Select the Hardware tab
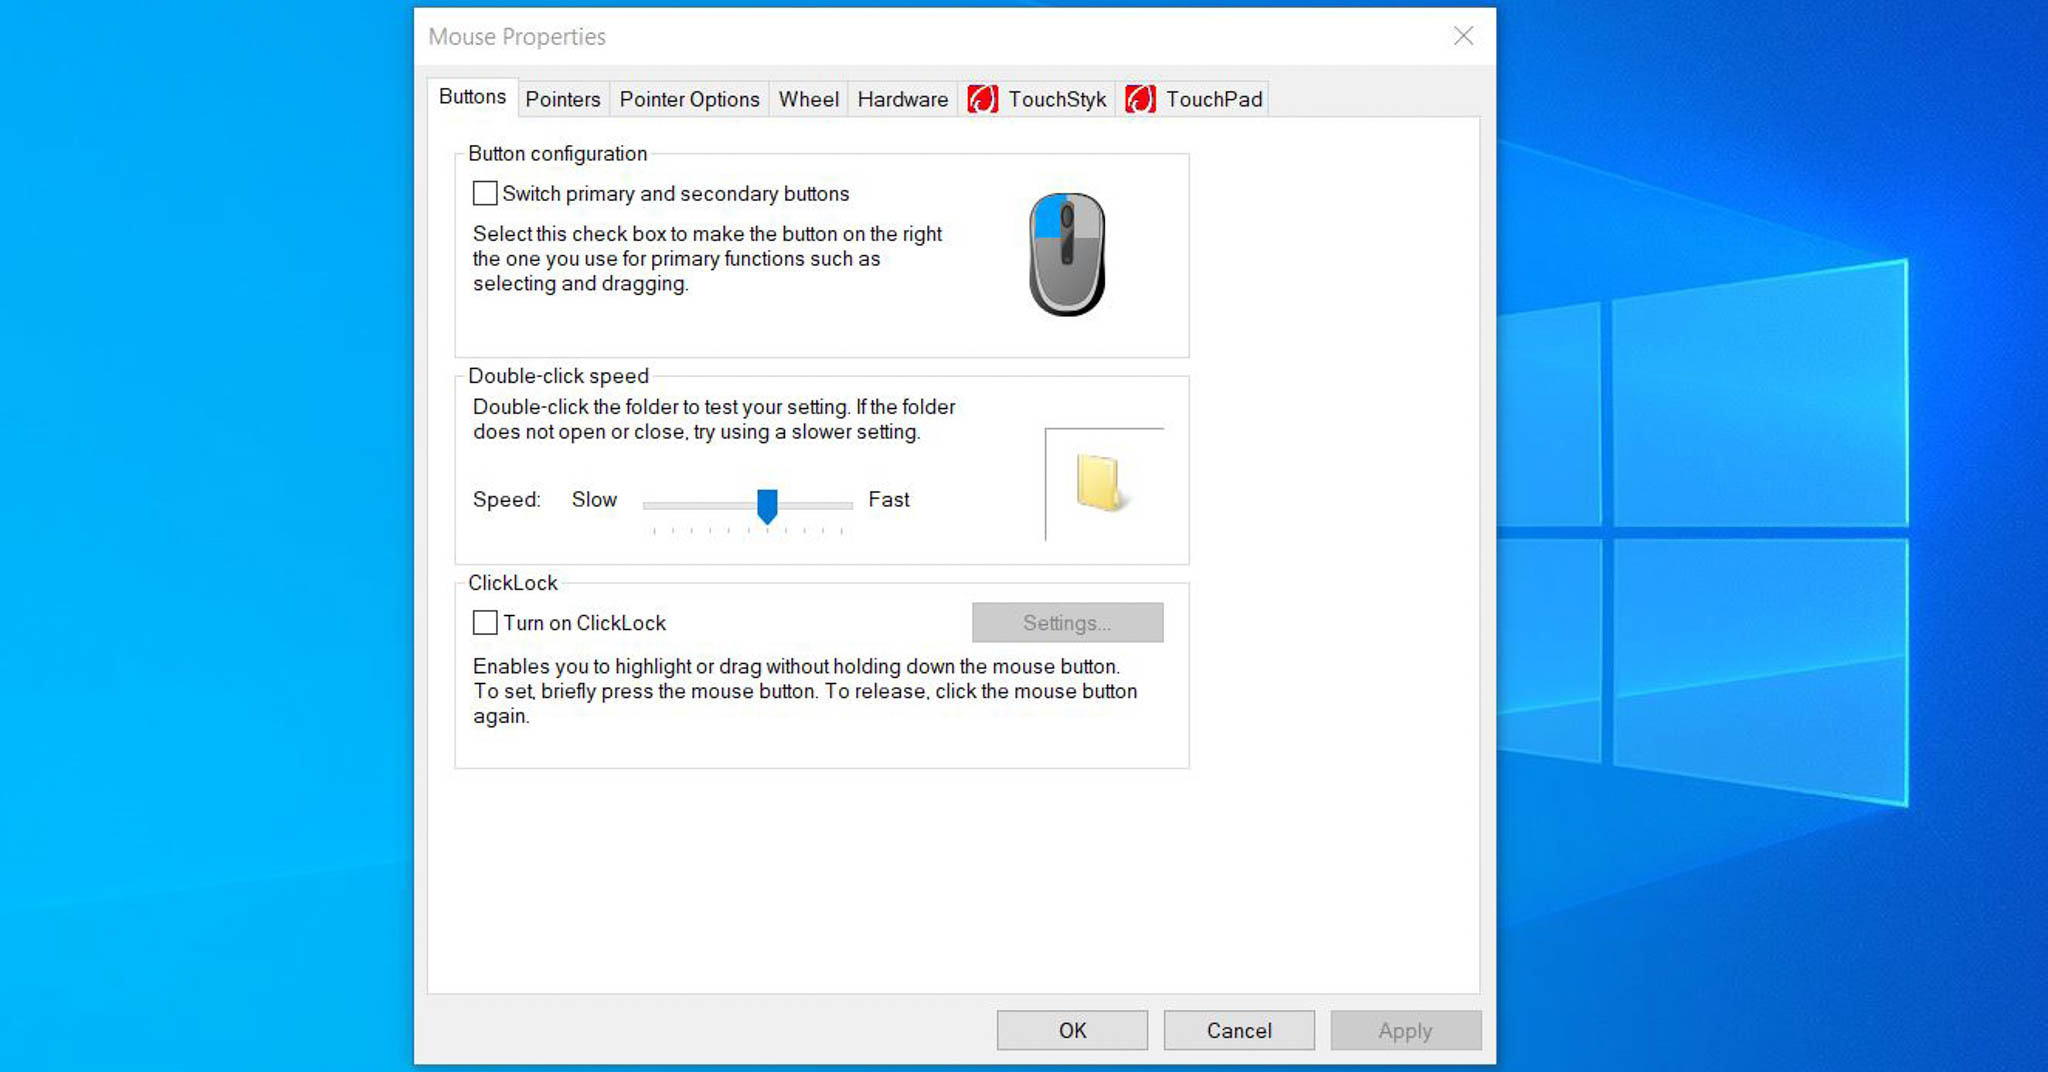2048x1072 pixels. tap(902, 99)
